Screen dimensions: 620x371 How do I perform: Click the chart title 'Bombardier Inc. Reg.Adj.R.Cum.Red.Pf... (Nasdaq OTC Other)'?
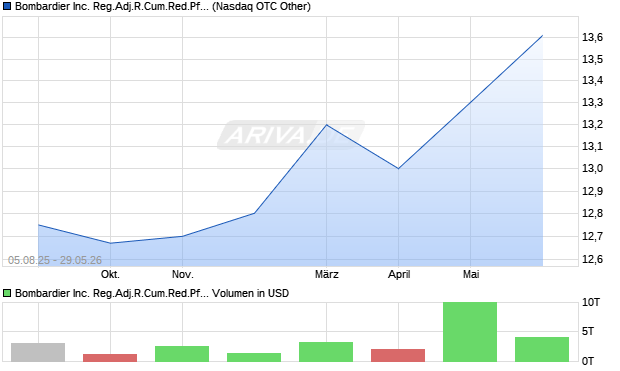(163, 6)
